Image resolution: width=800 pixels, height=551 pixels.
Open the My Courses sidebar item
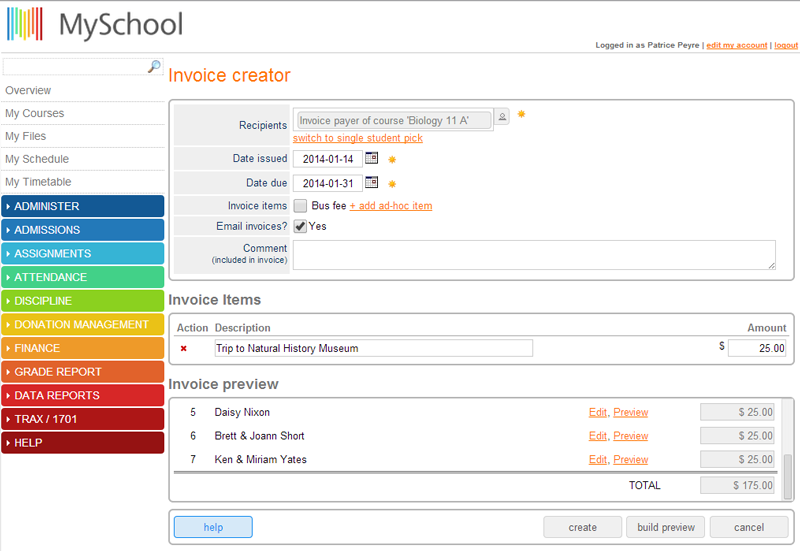(34, 113)
